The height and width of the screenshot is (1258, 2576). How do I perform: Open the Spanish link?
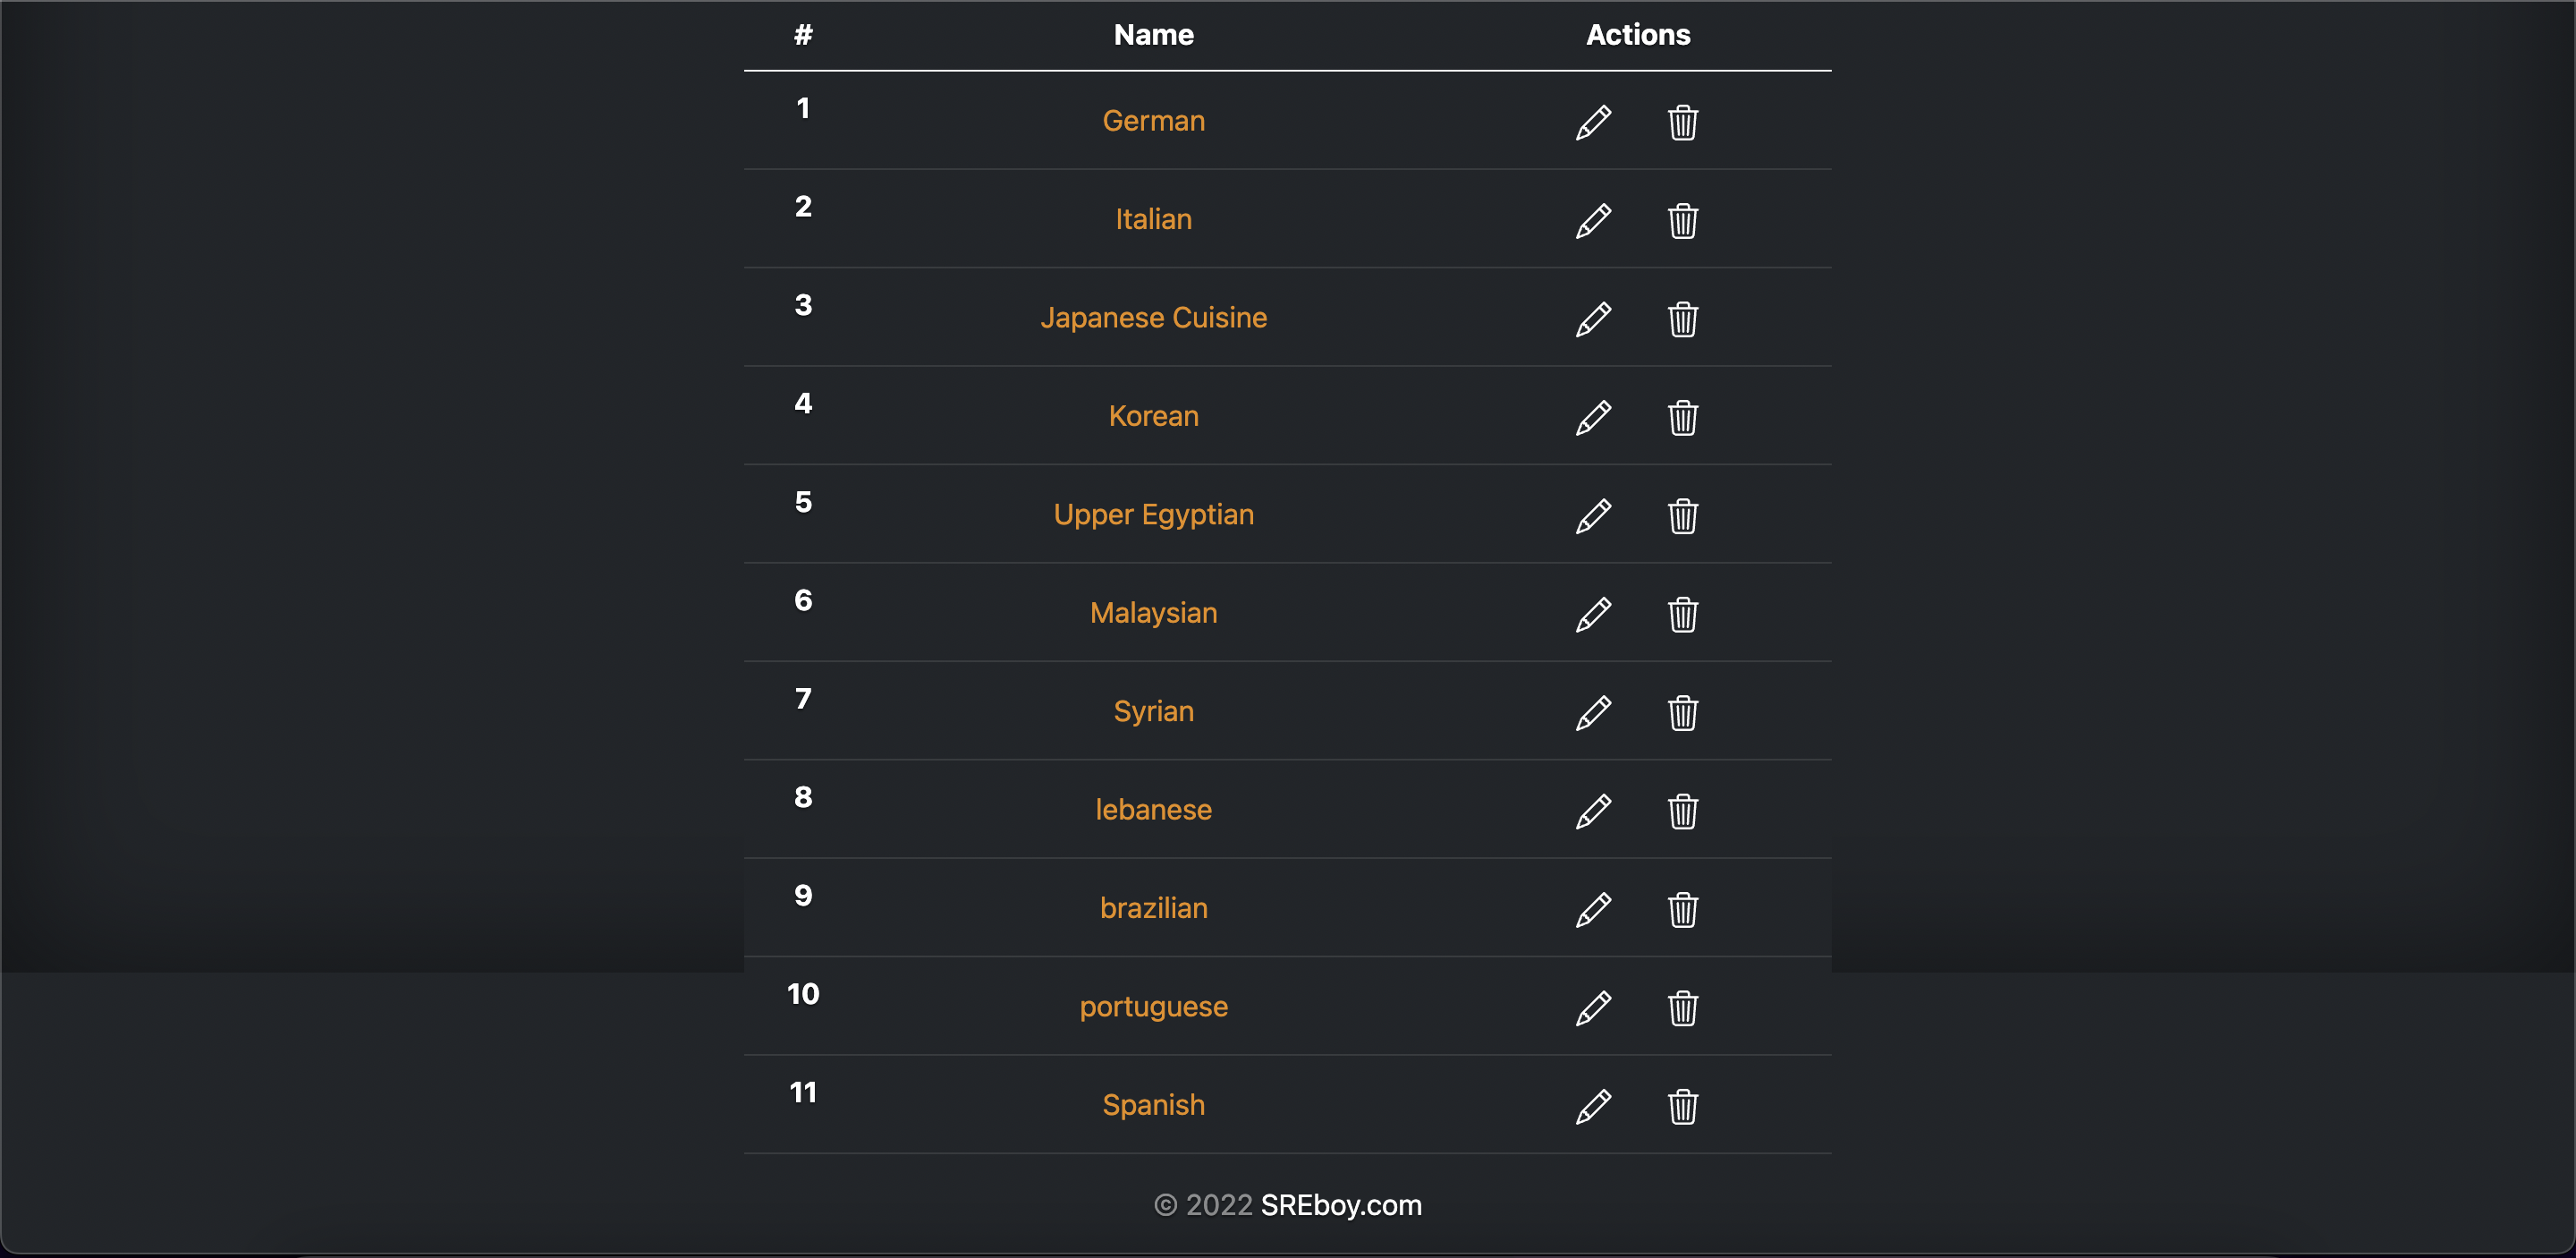pos(1153,1105)
